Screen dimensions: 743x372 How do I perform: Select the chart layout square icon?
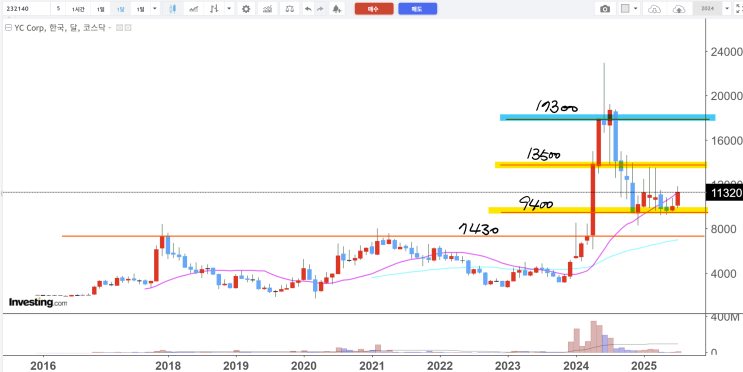tap(625, 9)
